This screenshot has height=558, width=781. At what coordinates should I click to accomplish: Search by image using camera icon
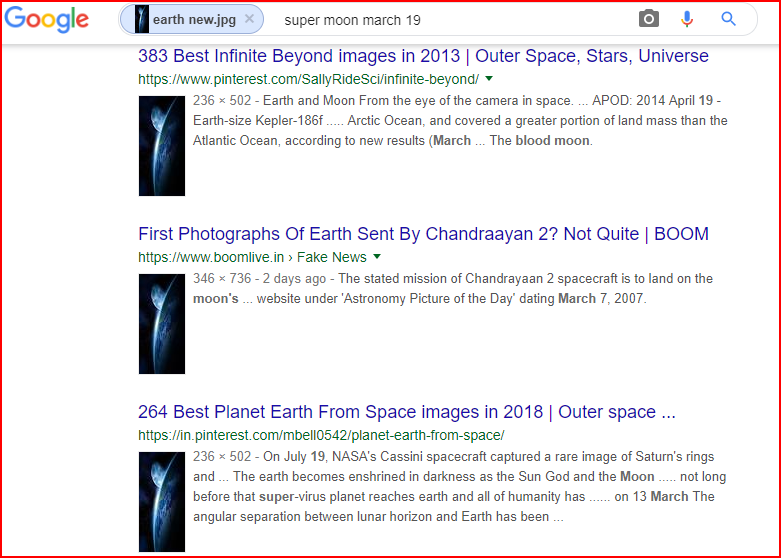tap(649, 19)
